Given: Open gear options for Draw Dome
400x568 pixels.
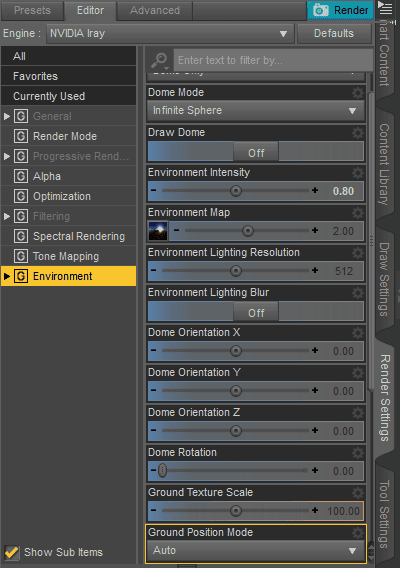Looking at the screenshot, I should coord(358,133).
